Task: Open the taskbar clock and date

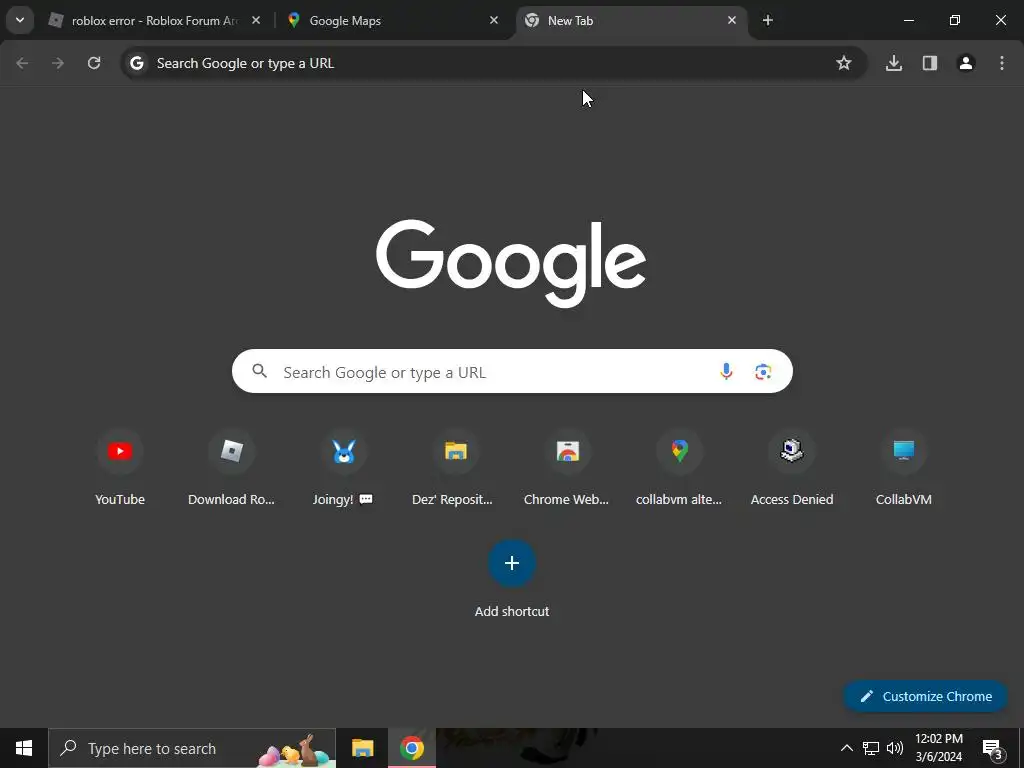Action: 939,748
